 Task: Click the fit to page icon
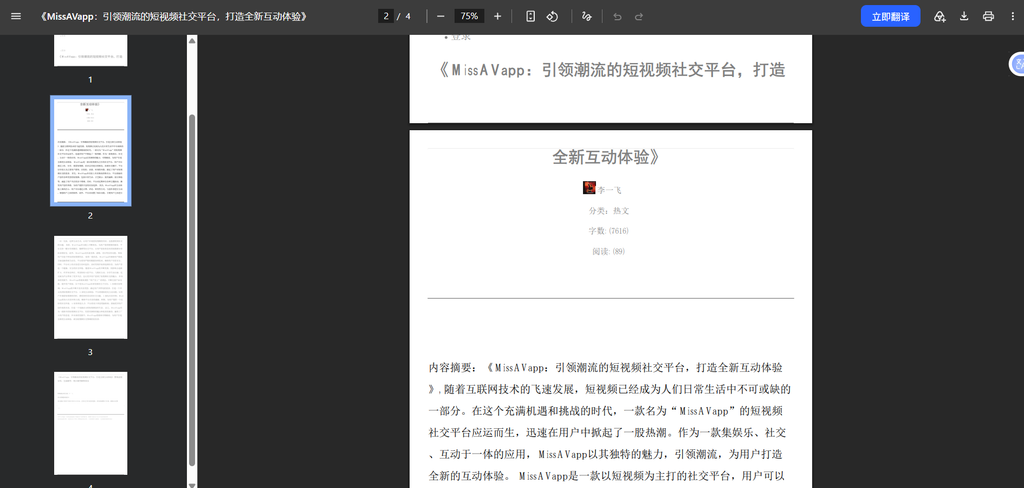(530, 16)
